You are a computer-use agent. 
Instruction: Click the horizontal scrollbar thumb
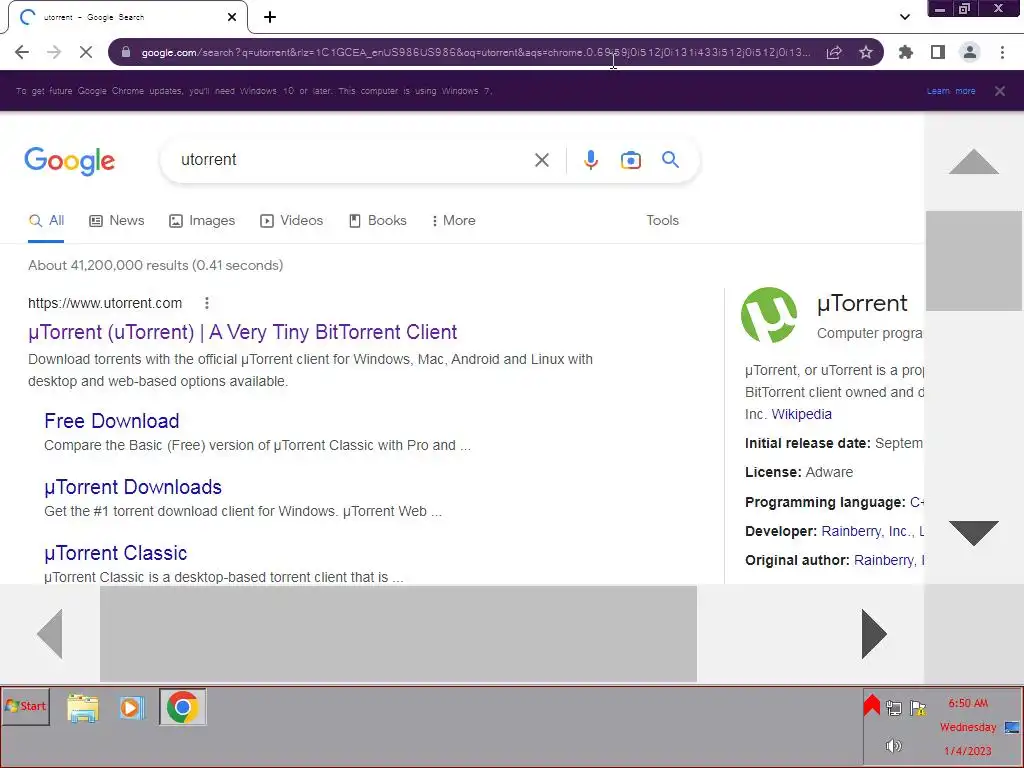tap(398, 633)
